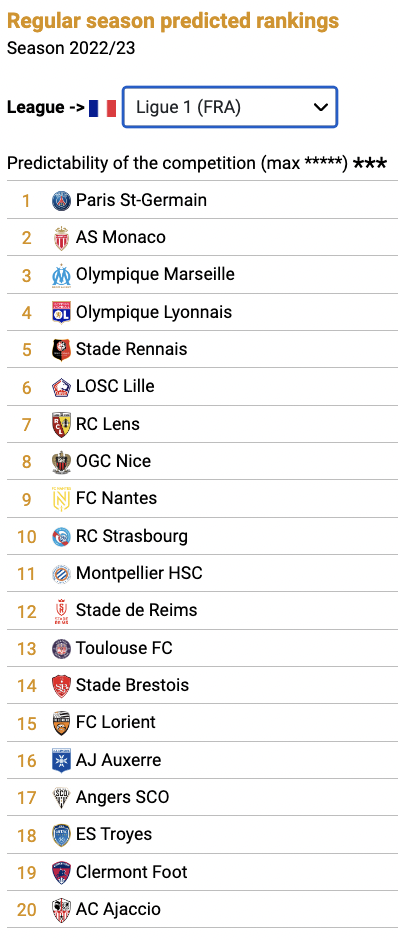Click the FC Lorient logo
The height and width of the screenshot is (940, 398).
point(61,722)
